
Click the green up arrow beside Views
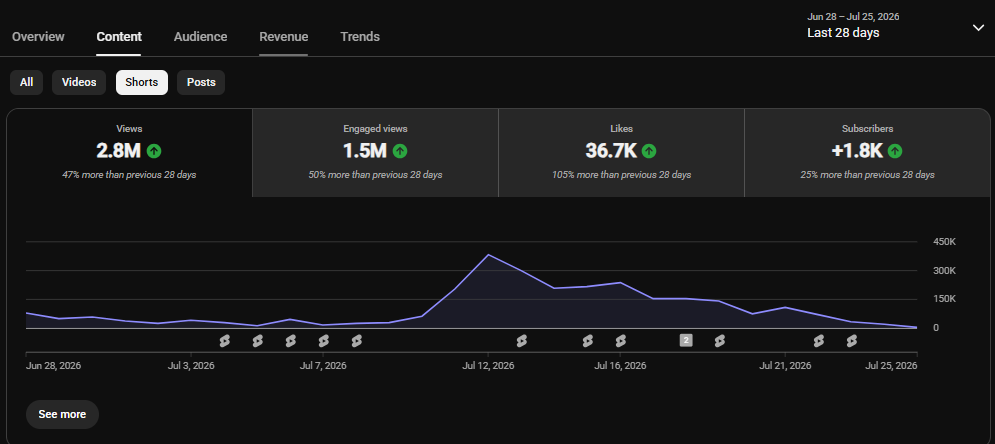[154, 151]
